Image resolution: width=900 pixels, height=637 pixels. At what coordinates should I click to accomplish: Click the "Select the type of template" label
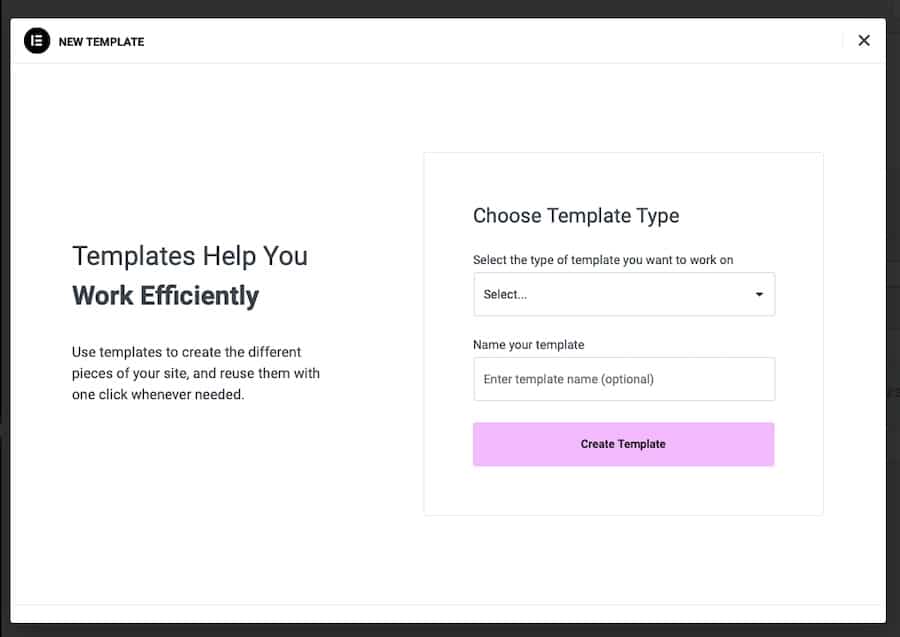tap(603, 260)
